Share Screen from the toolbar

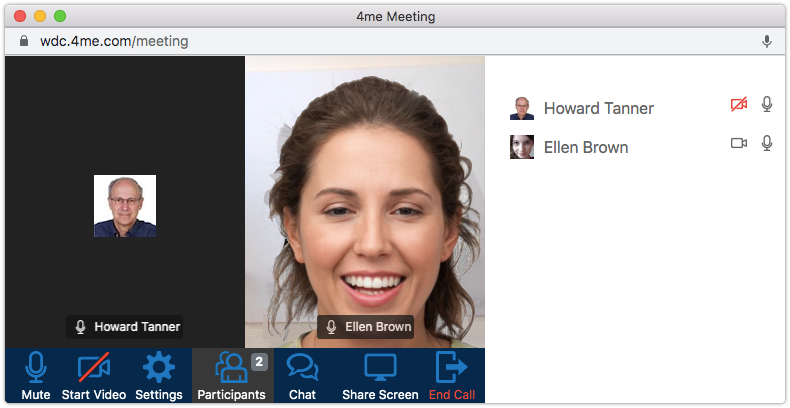pos(380,376)
